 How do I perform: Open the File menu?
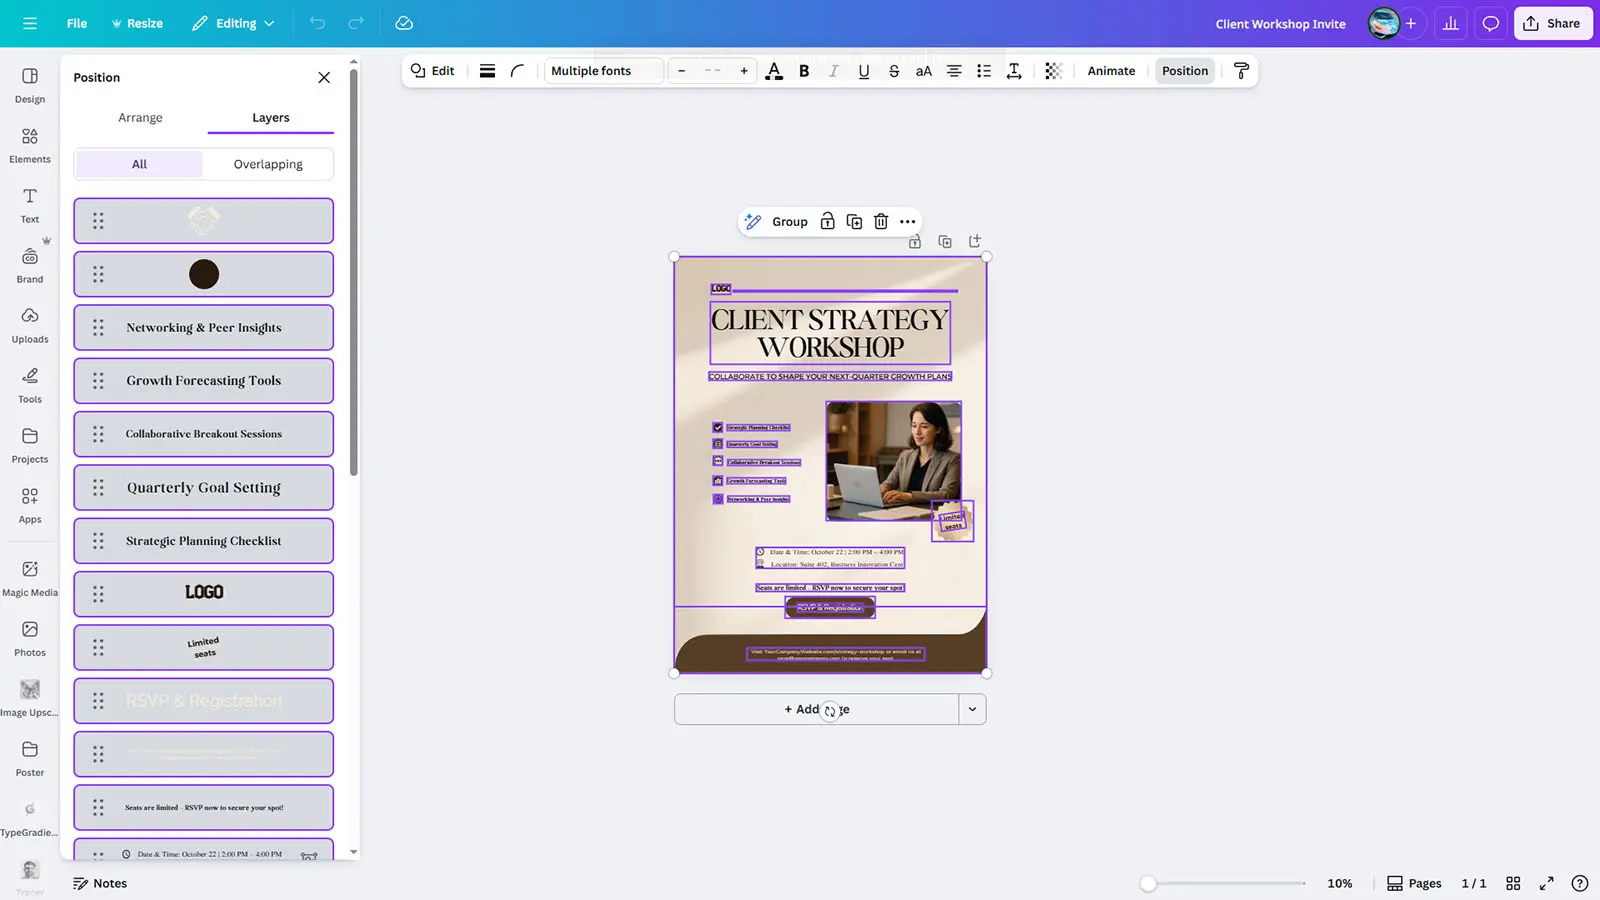coord(77,23)
